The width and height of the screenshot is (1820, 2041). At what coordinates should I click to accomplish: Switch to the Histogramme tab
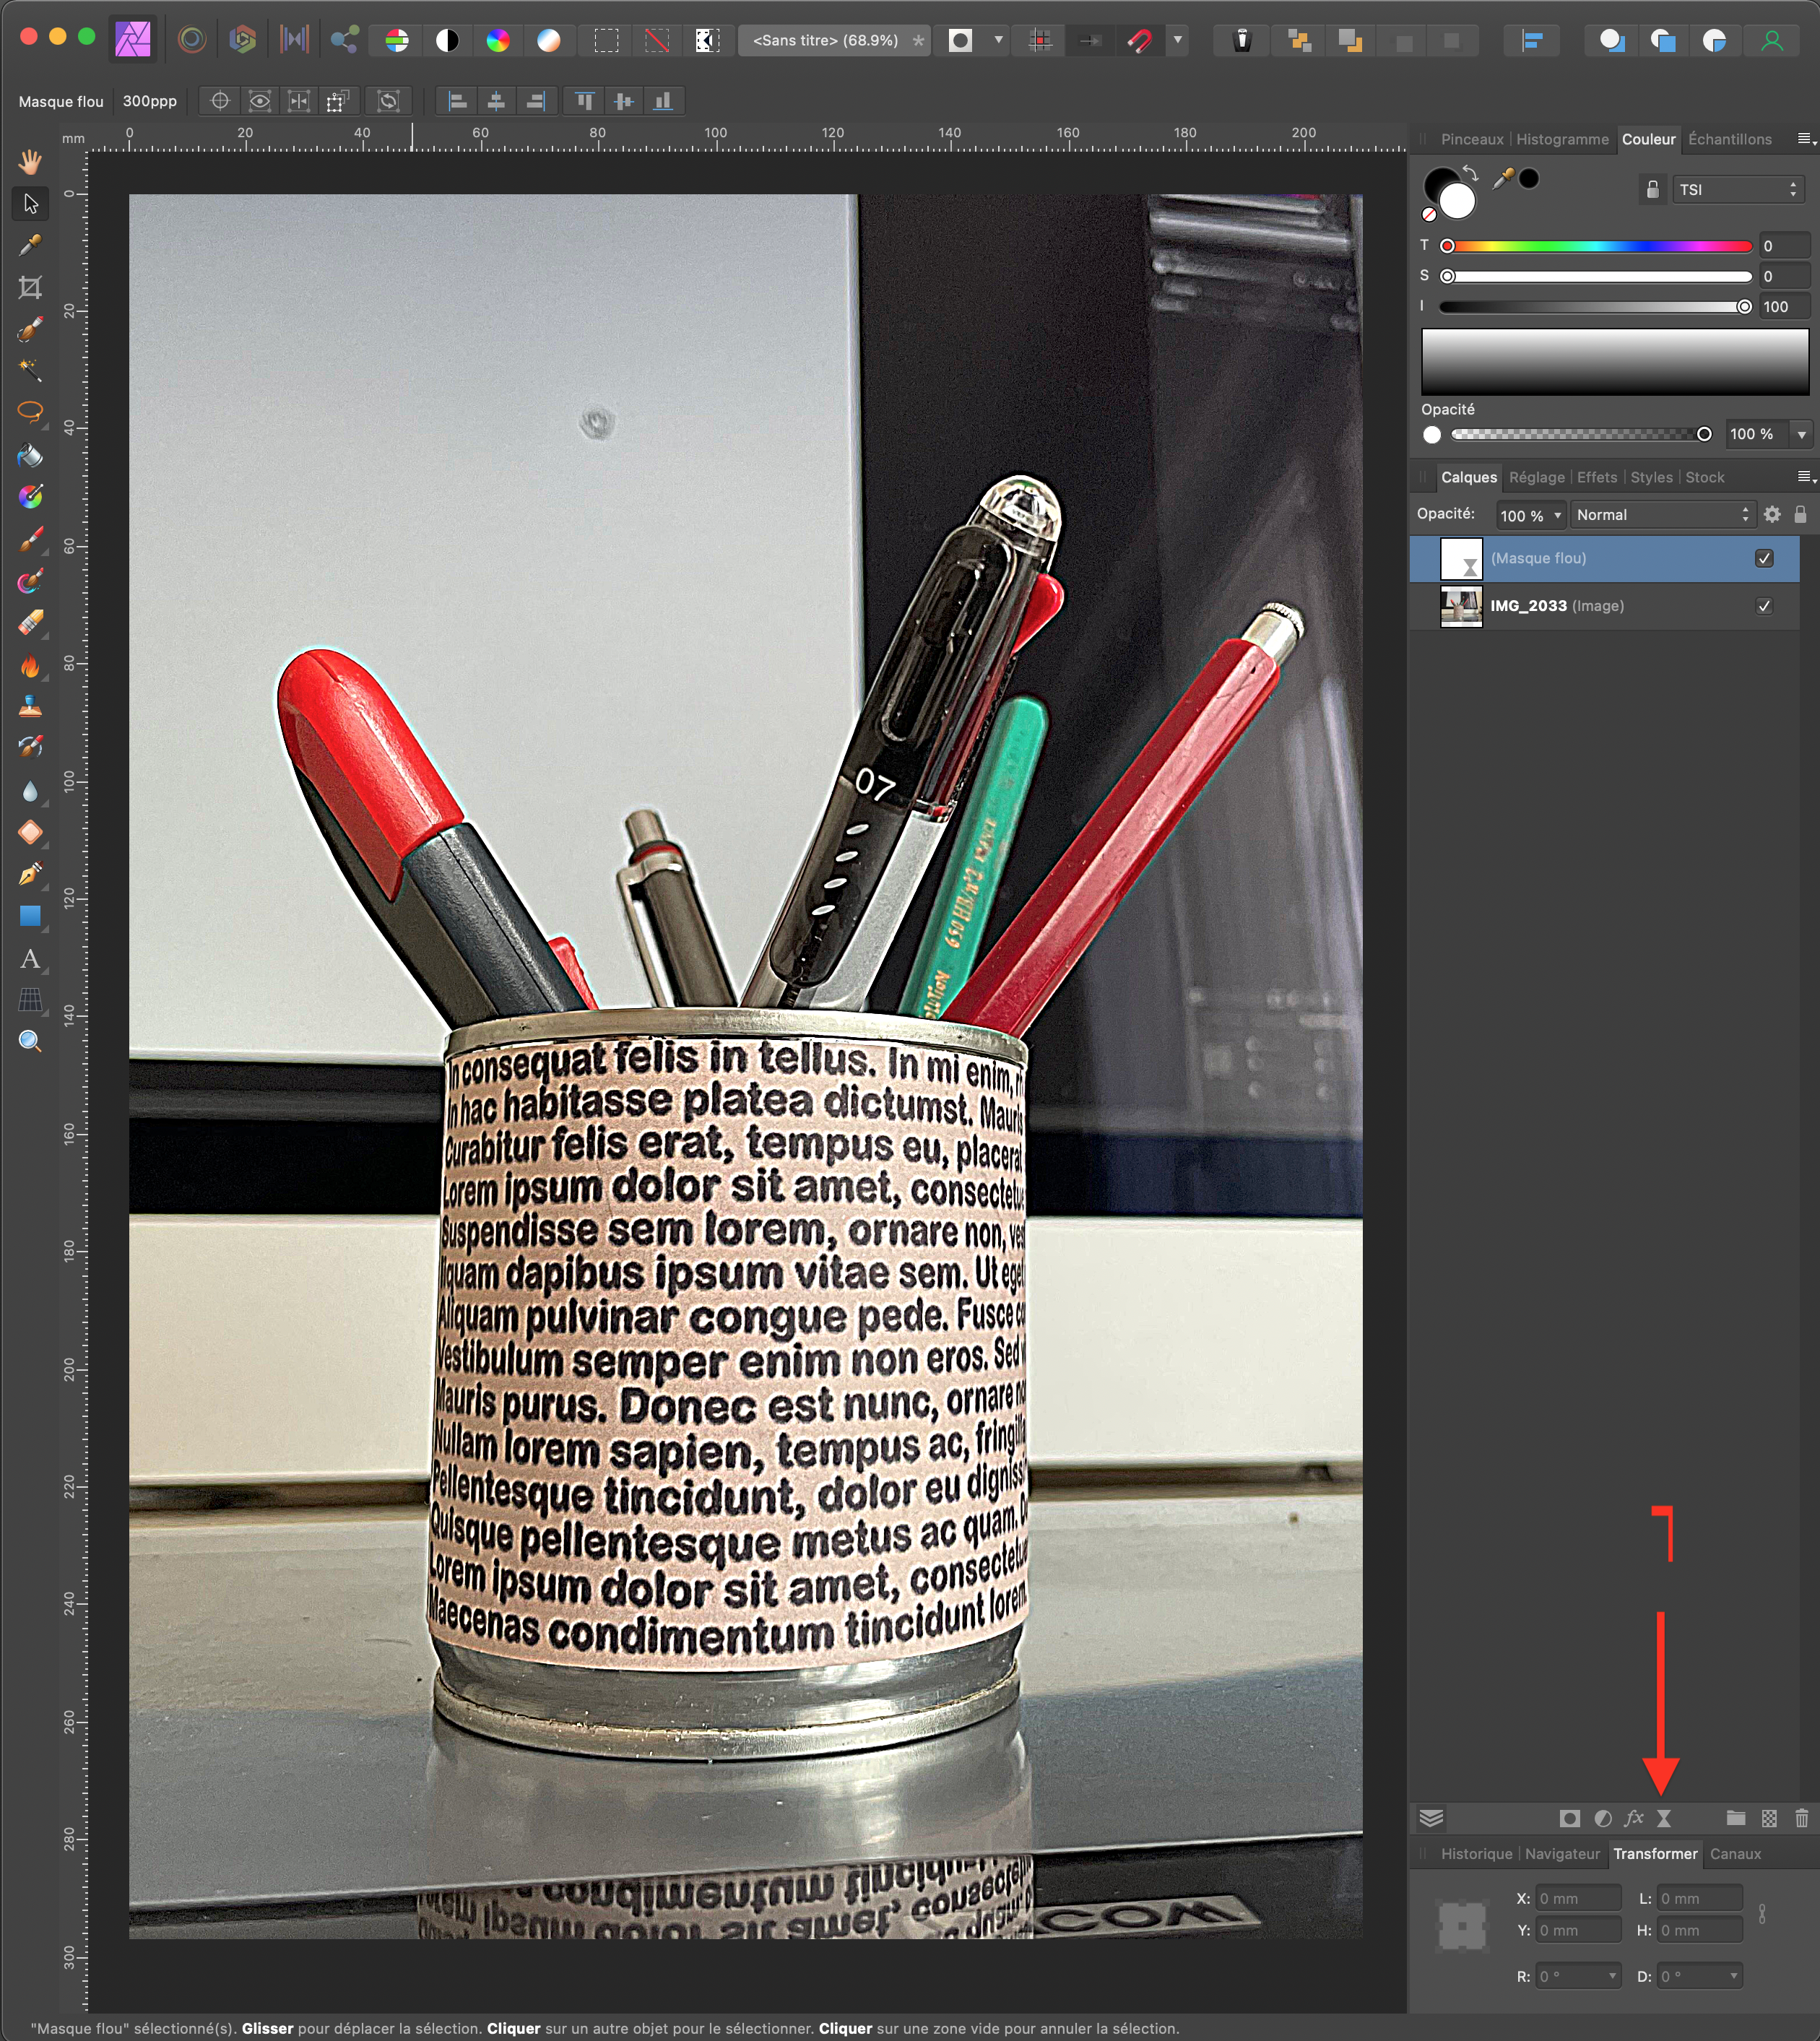(x=1562, y=140)
